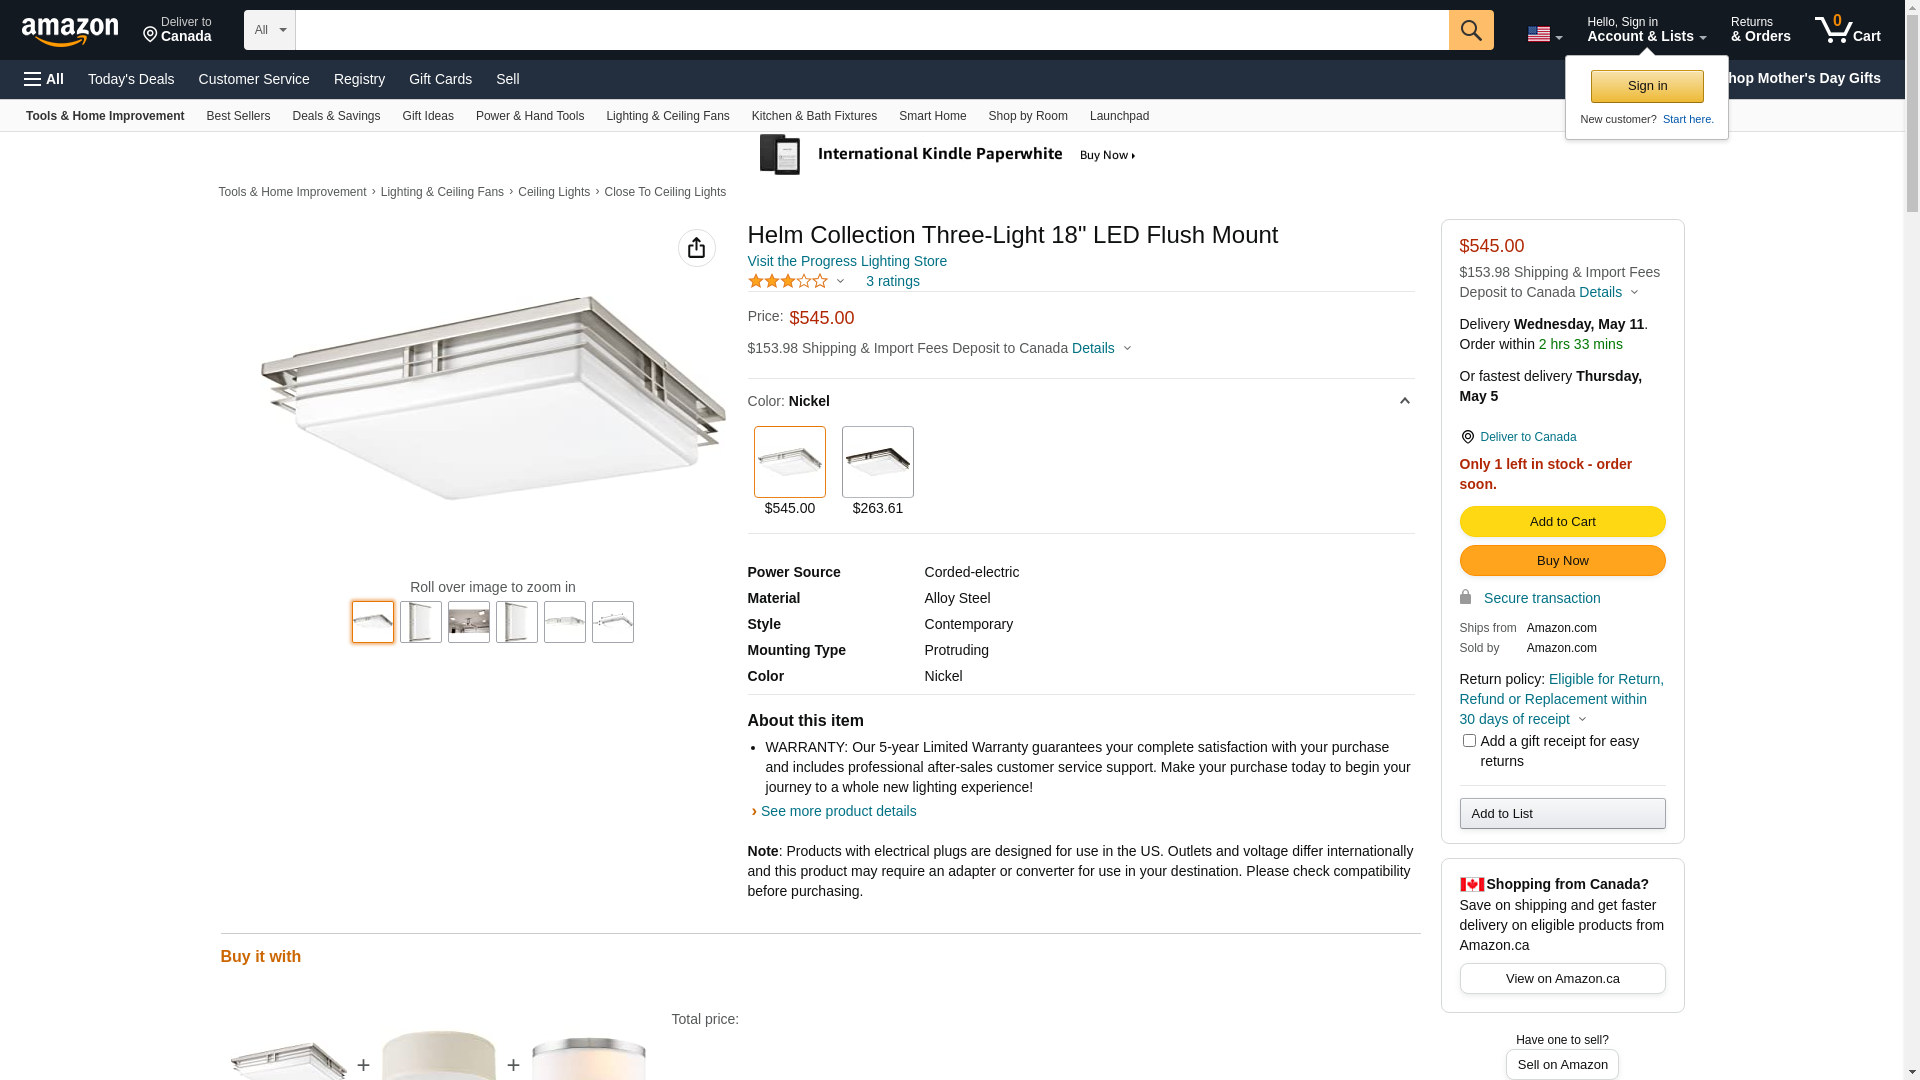
Task: Click the Deliver to Canada location icon
Action: (x=1467, y=437)
